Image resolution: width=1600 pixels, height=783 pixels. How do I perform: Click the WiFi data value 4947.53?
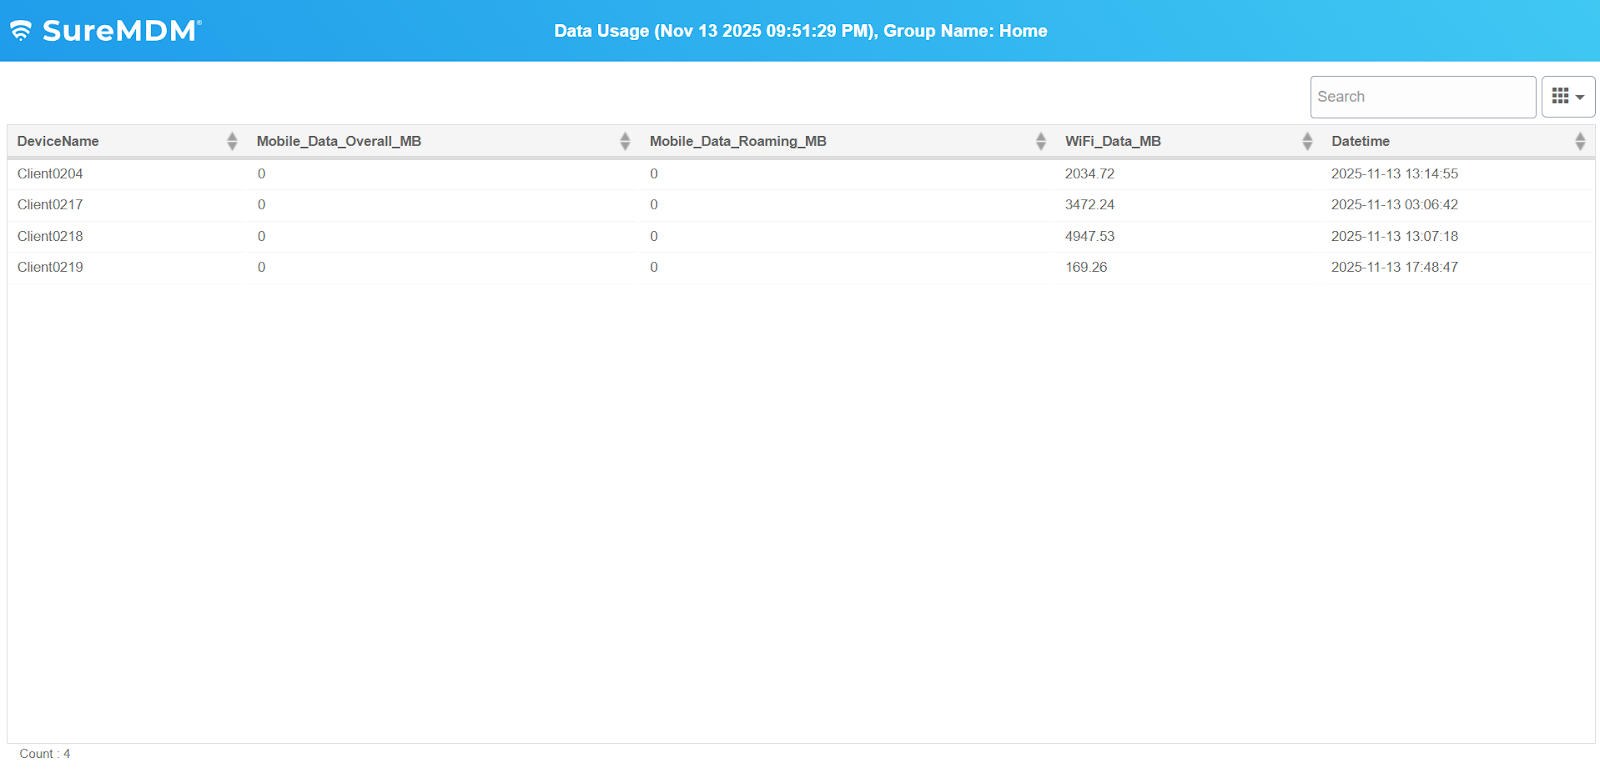click(x=1089, y=236)
